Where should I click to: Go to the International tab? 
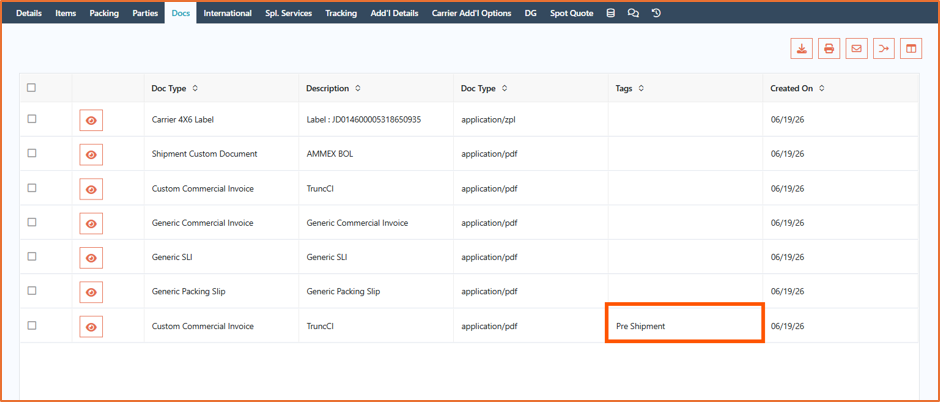point(227,13)
